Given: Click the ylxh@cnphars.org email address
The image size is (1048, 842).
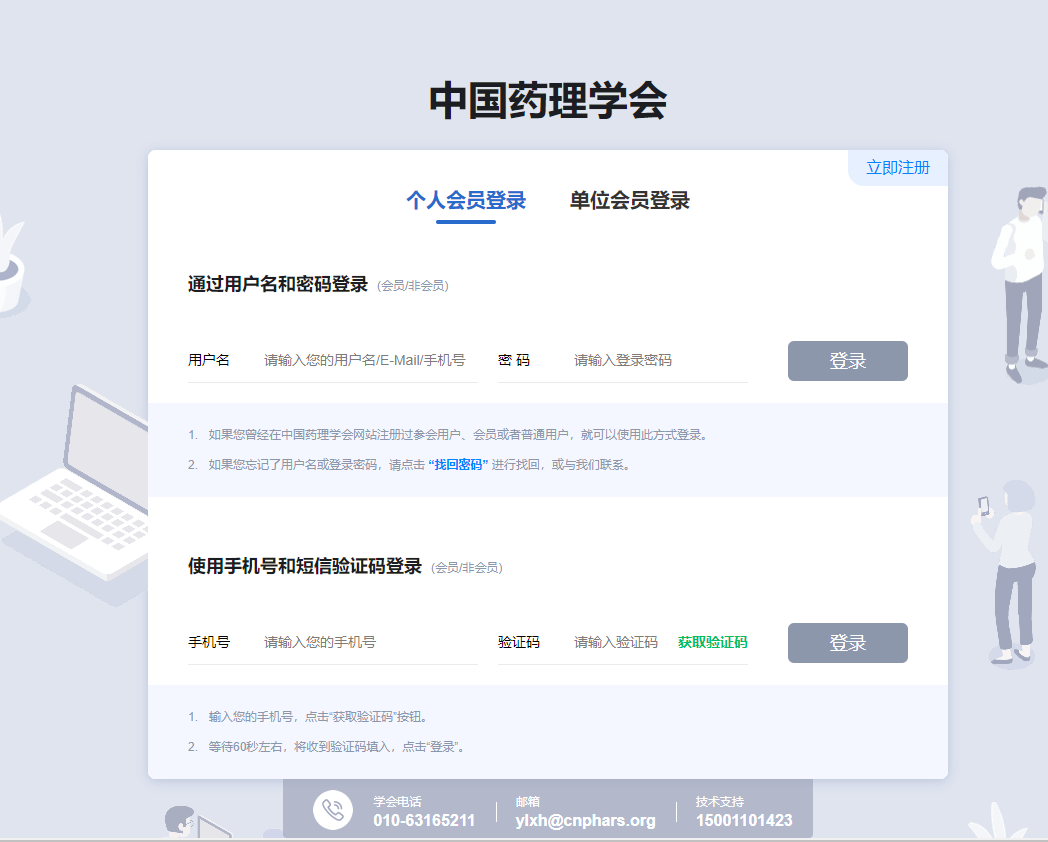Looking at the screenshot, I should click(x=585, y=821).
